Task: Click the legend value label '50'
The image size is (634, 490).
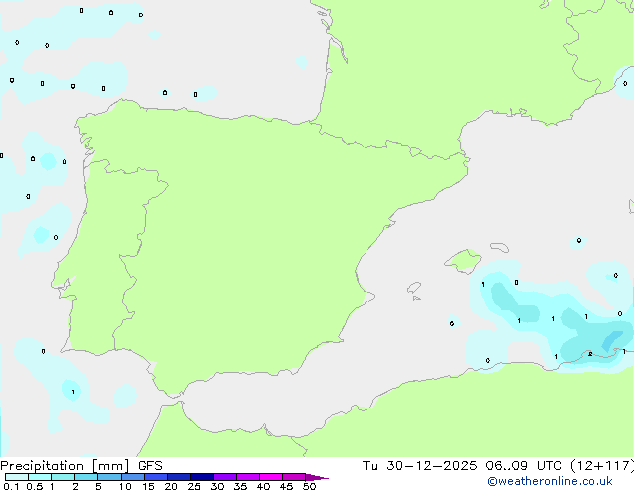Action: pyautogui.click(x=309, y=486)
